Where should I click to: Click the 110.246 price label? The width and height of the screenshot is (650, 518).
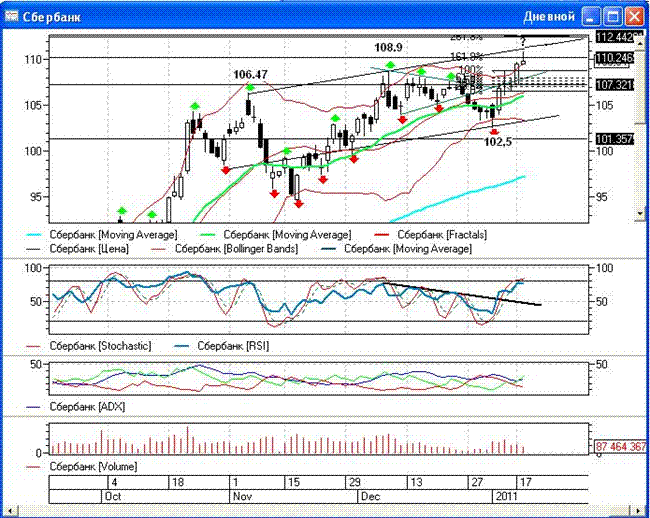[615, 58]
